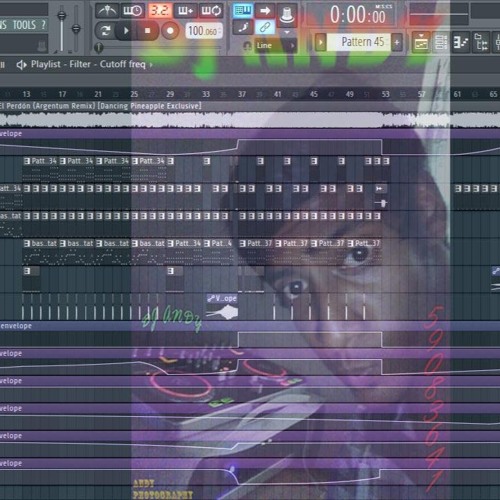Viewport: 500px width, 500px height.
Task: Select the V..ope automation clip
Action: tap(222, 307)
